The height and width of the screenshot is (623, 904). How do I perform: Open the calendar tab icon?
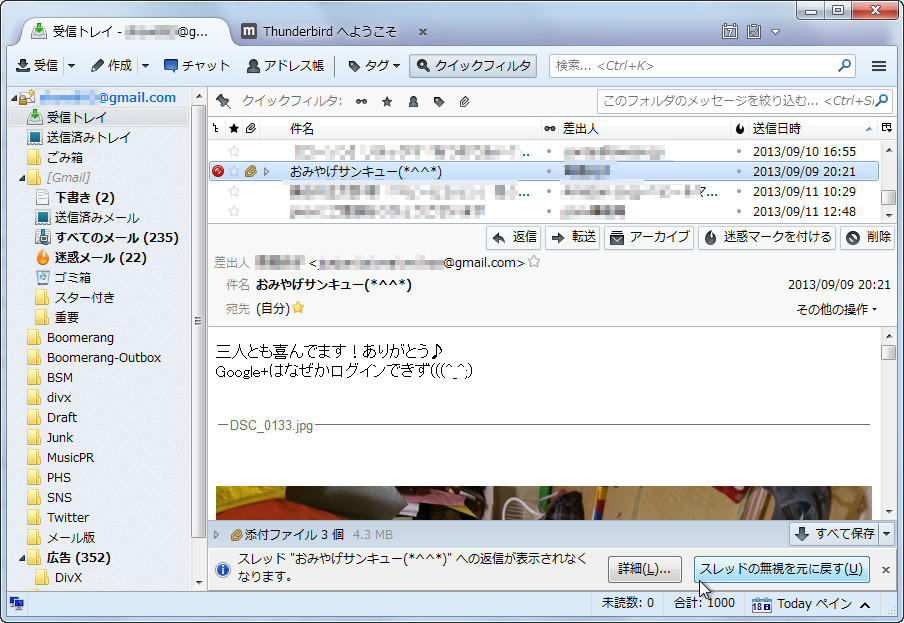pos(730,31)
